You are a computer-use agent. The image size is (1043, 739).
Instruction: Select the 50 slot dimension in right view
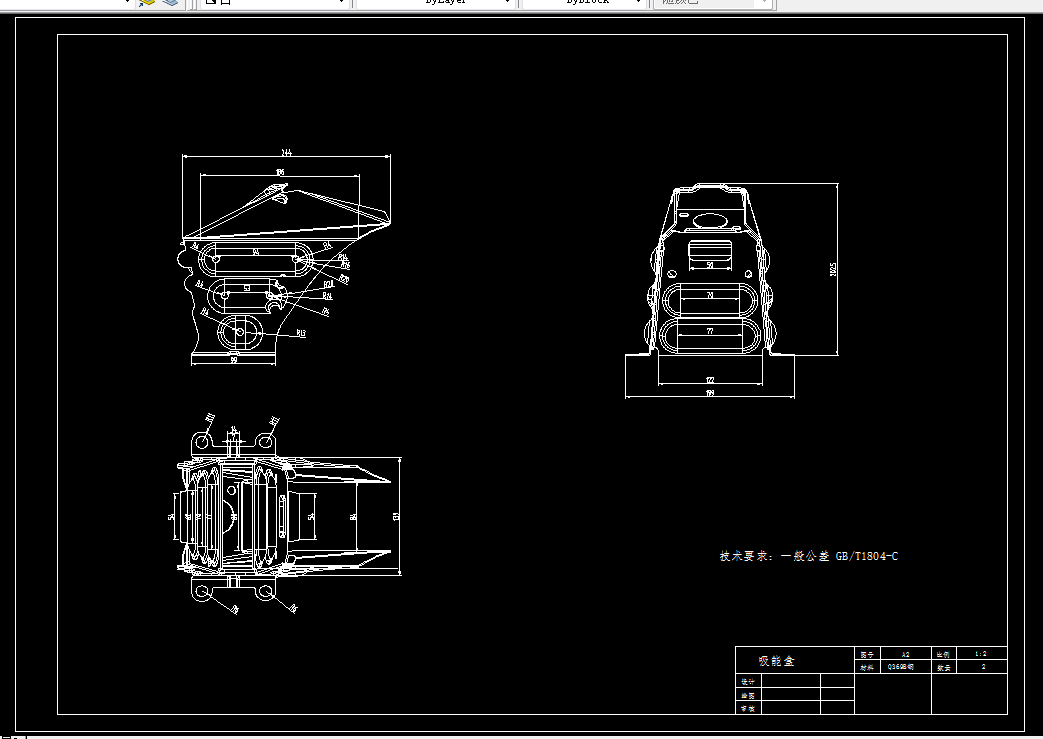click(x=710, y=265)
